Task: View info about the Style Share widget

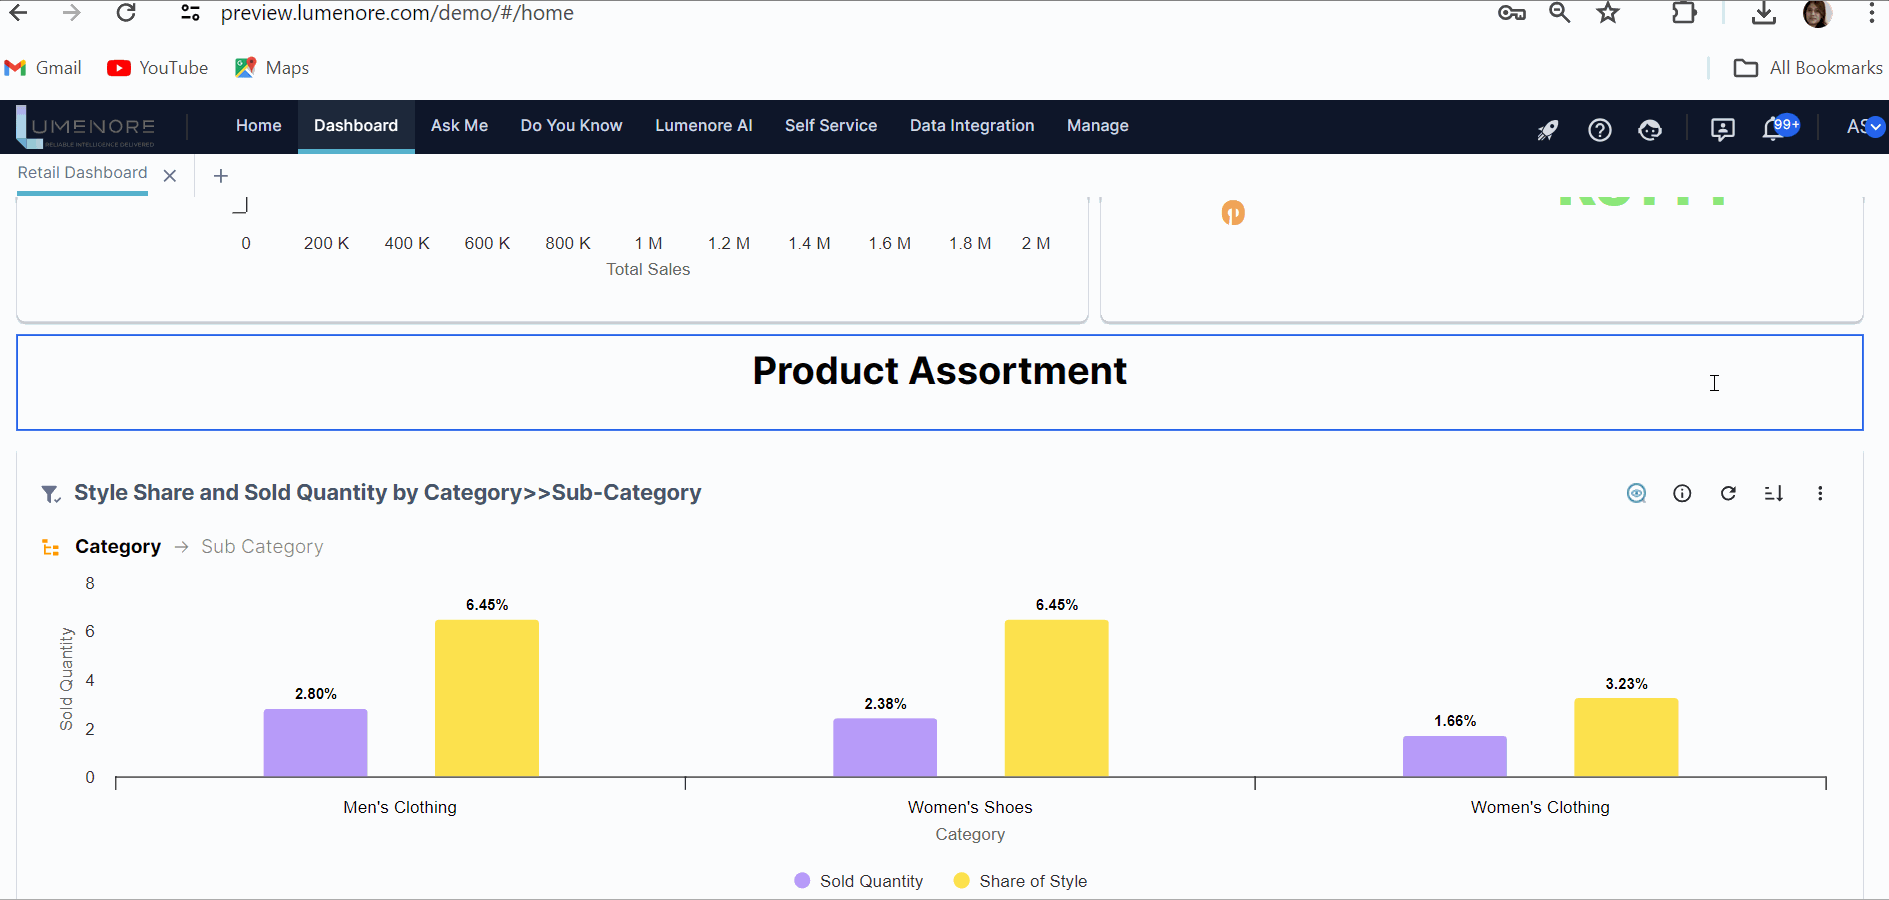Action: tap(1682, 494)
